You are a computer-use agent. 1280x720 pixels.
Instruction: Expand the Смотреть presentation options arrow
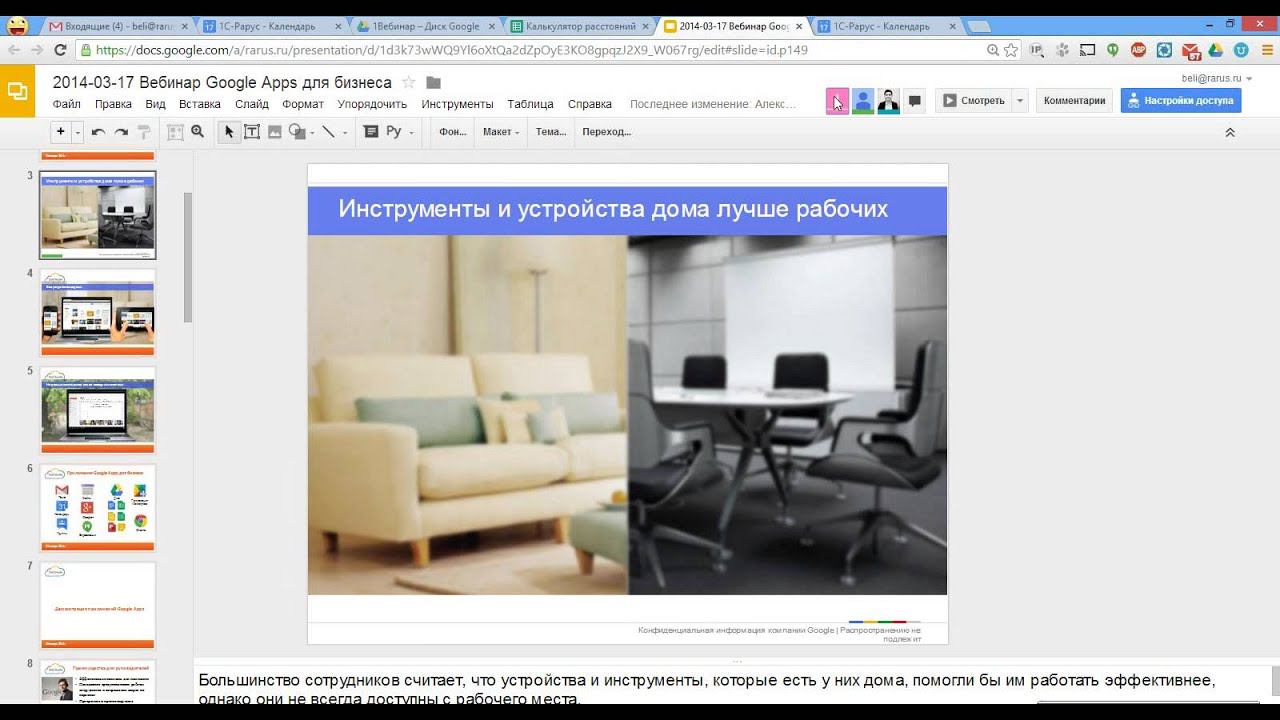click(x=1020, y=100)
